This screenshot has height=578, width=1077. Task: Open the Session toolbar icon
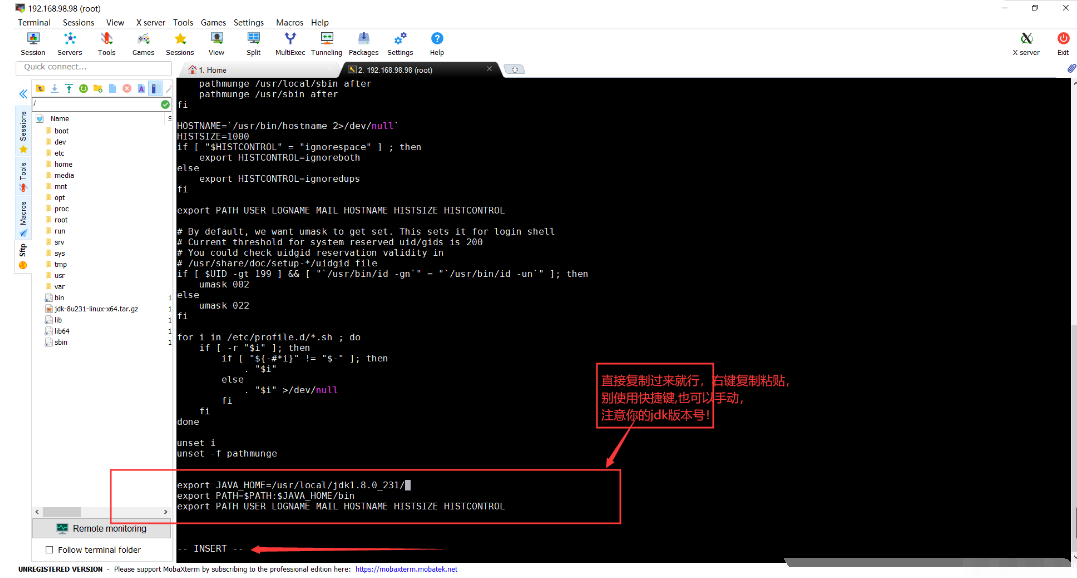[x=33, y=43]
